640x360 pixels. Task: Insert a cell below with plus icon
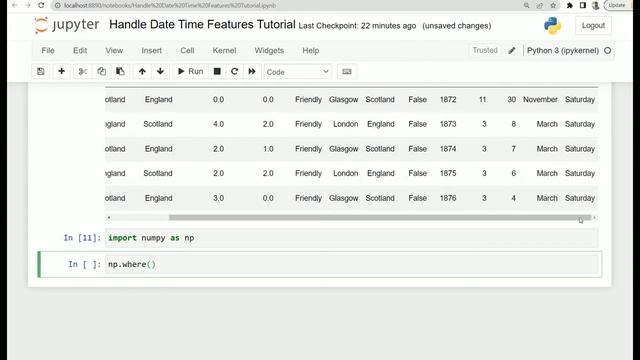[61, 71]
